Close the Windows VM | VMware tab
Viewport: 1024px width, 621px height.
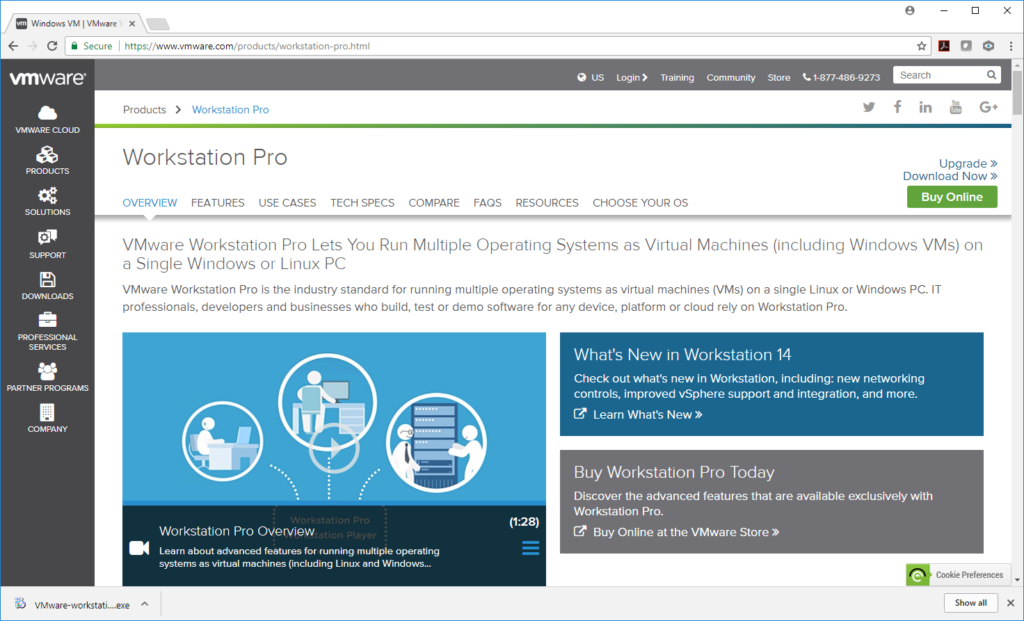click(132, 24)
